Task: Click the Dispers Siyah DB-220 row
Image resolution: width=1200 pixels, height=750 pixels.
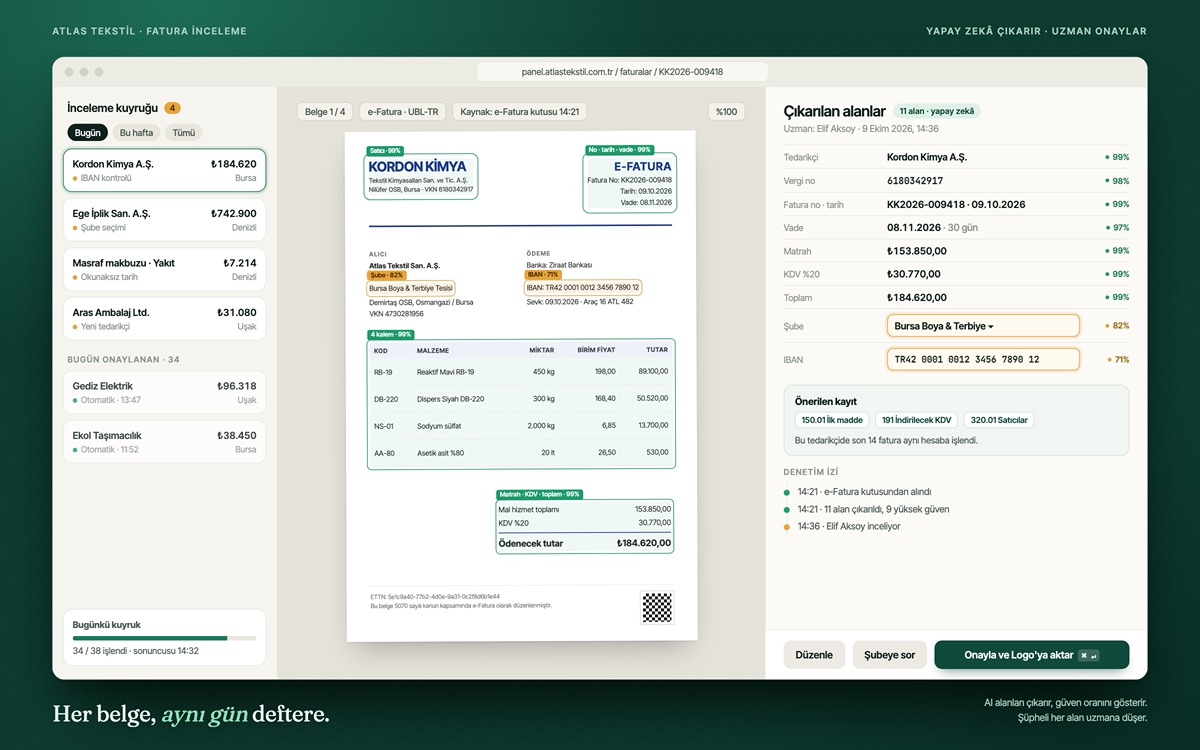Action: (x=521, y=398)
